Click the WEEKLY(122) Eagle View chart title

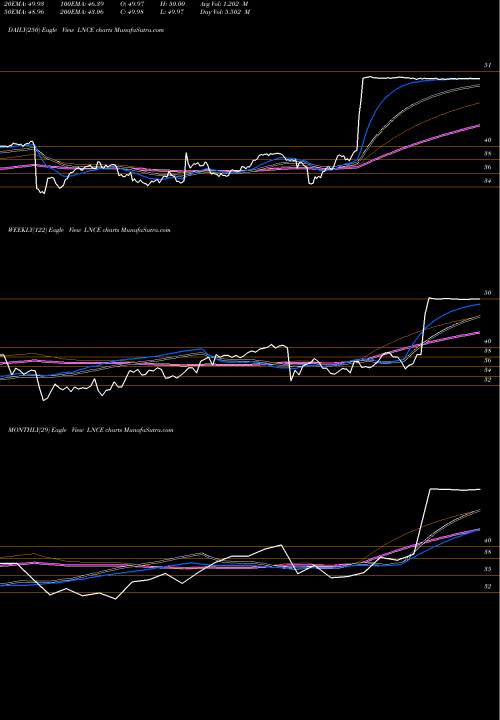[89, 230]
